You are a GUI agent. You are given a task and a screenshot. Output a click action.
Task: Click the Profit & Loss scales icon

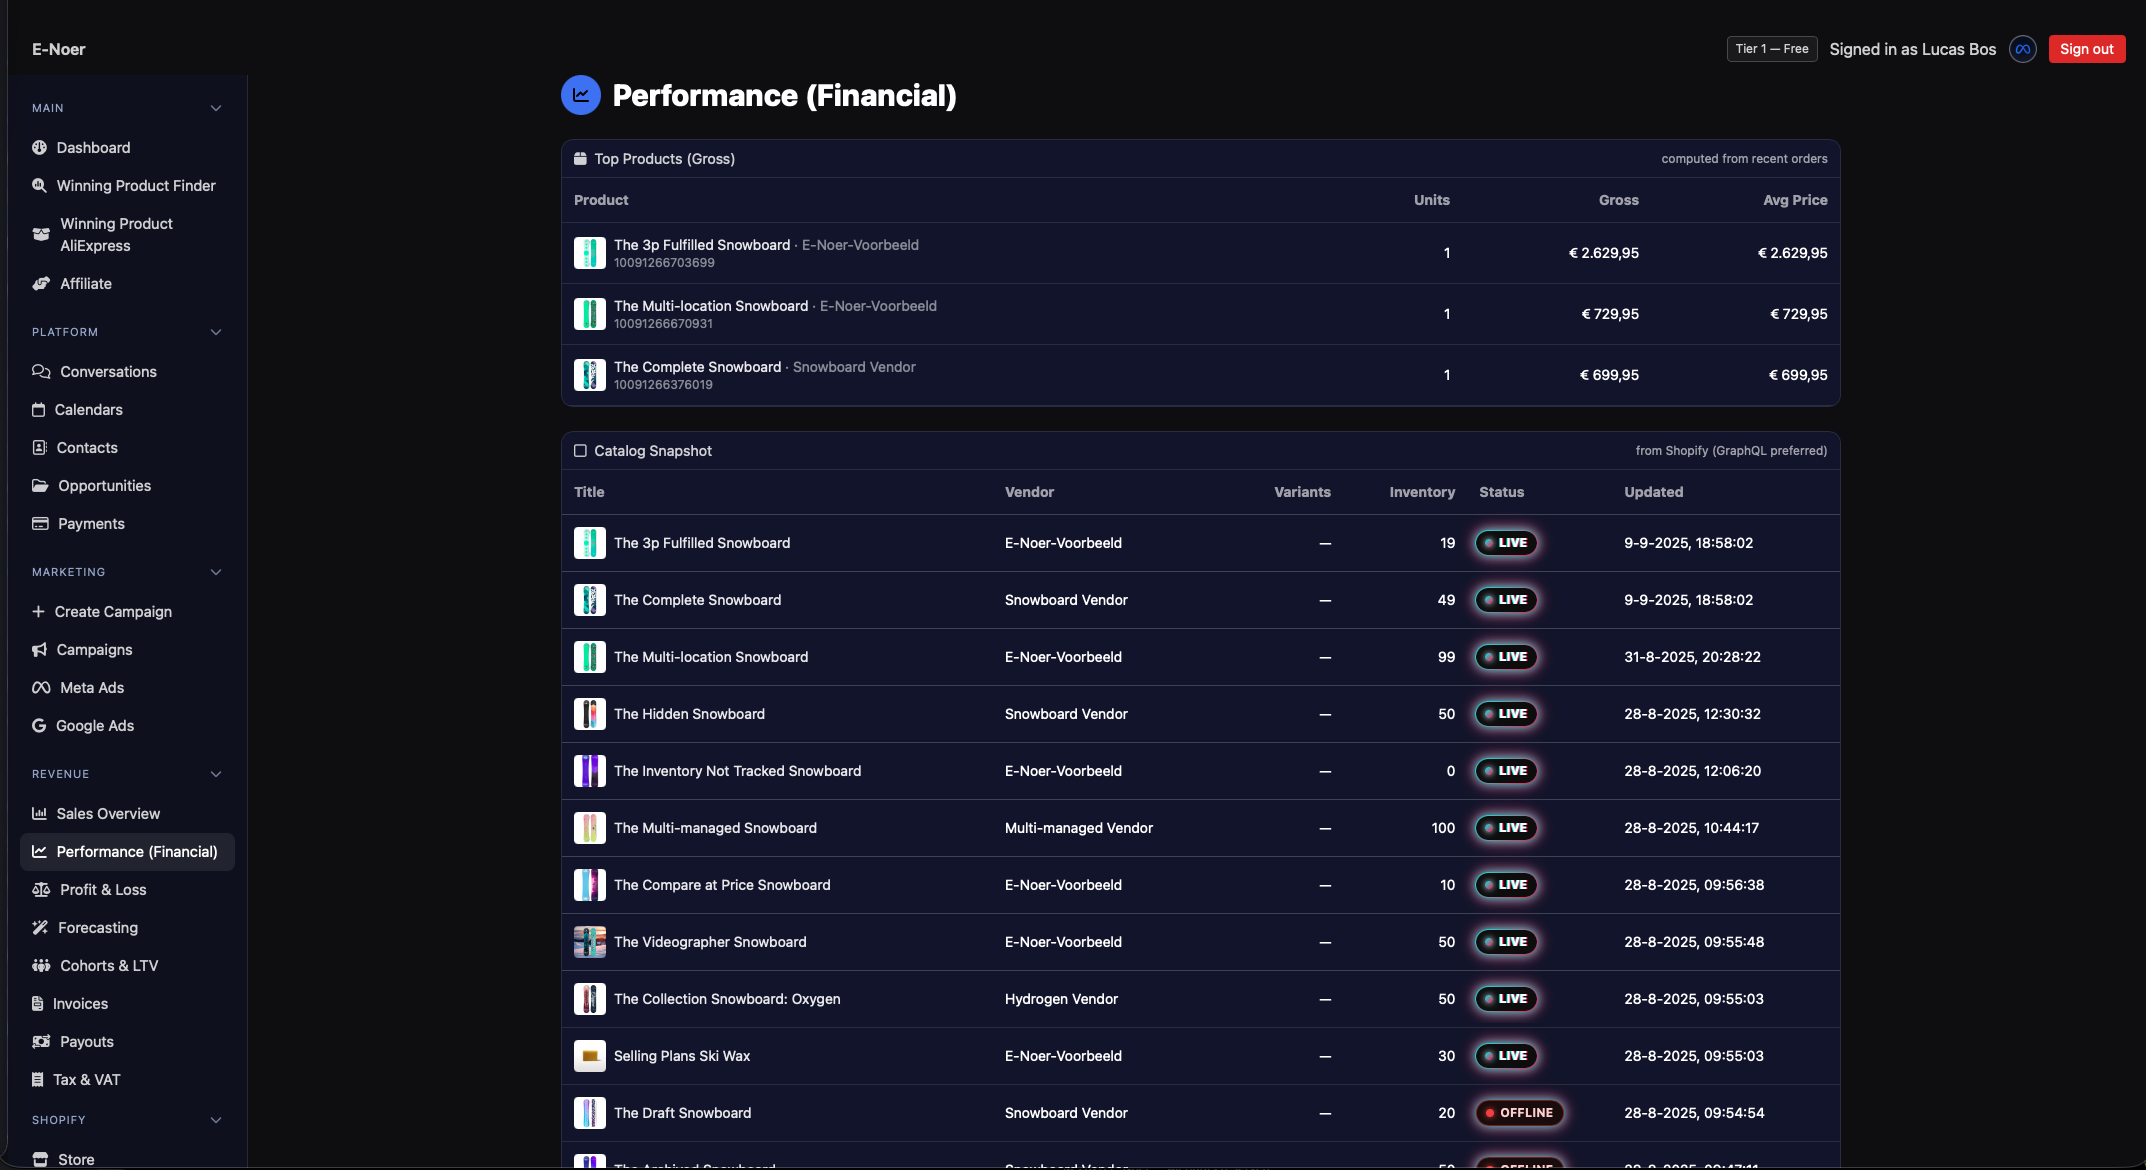[41, 890]
